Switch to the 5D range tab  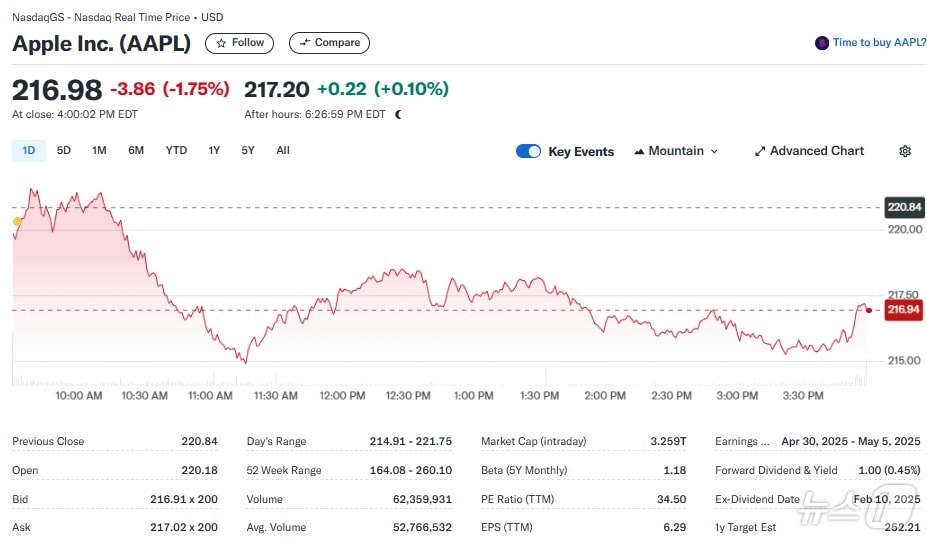[x=64, y=150]
